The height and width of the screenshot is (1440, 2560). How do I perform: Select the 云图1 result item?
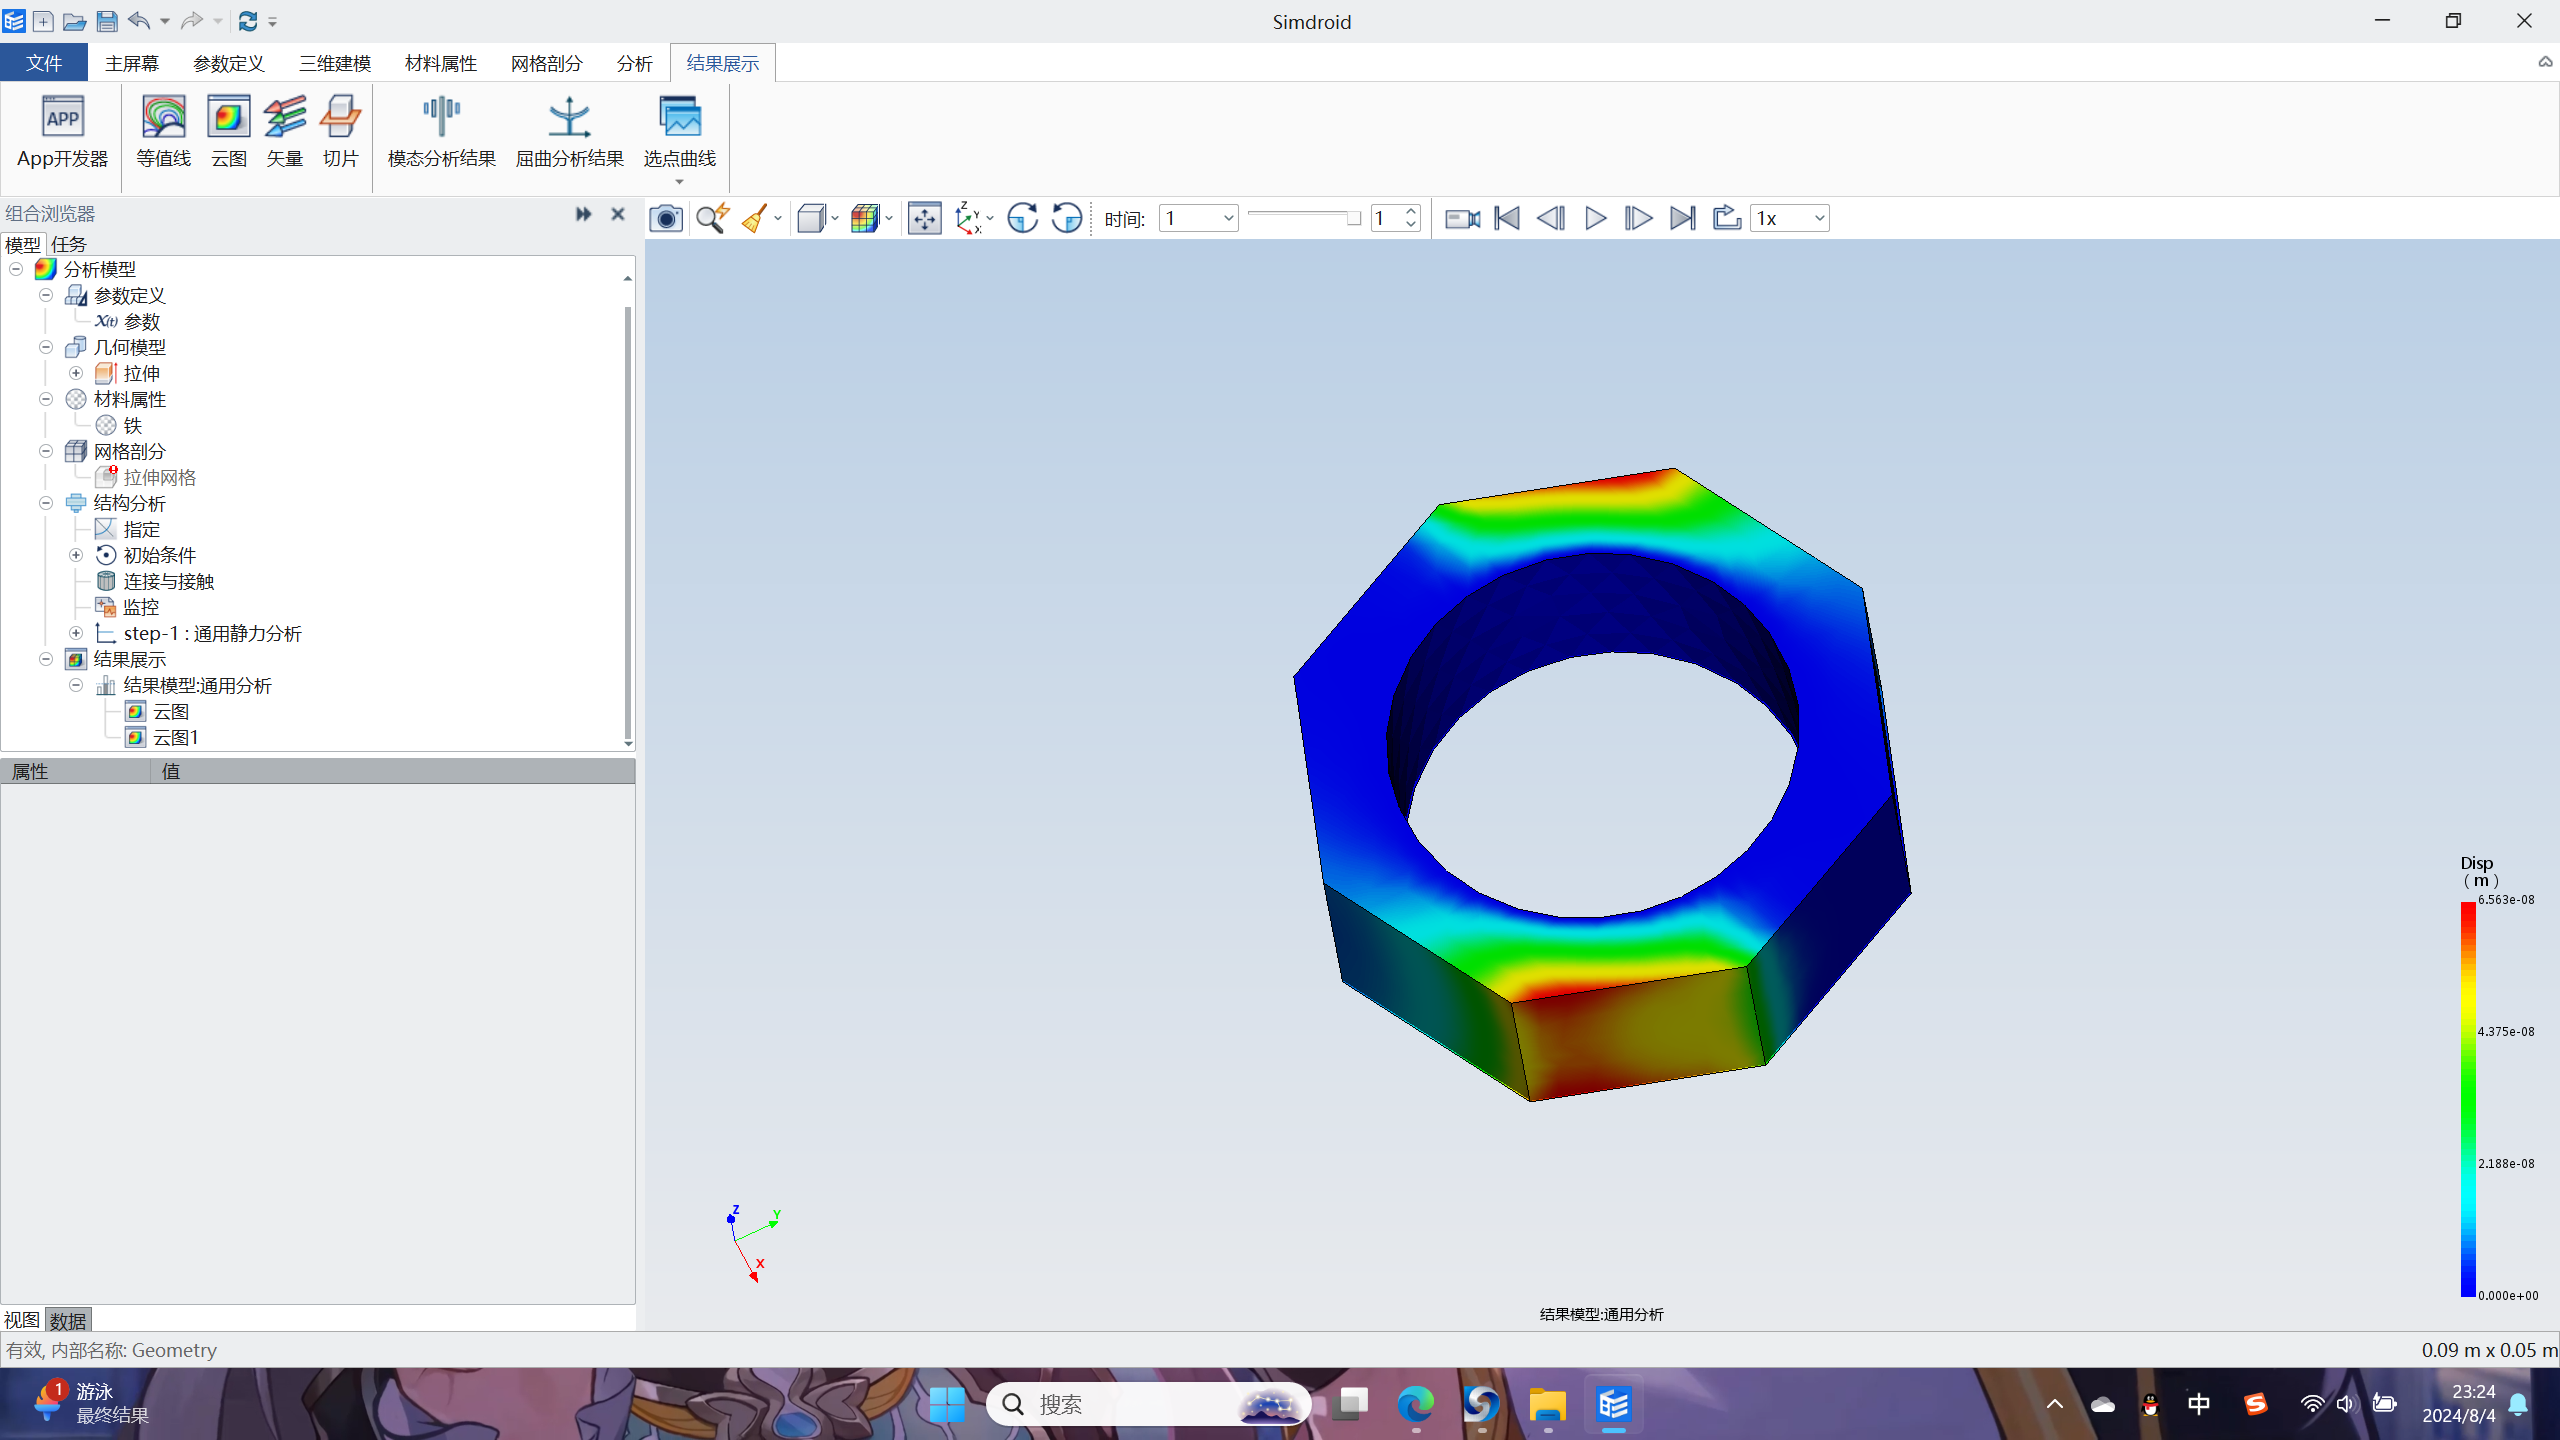(176, 737)
